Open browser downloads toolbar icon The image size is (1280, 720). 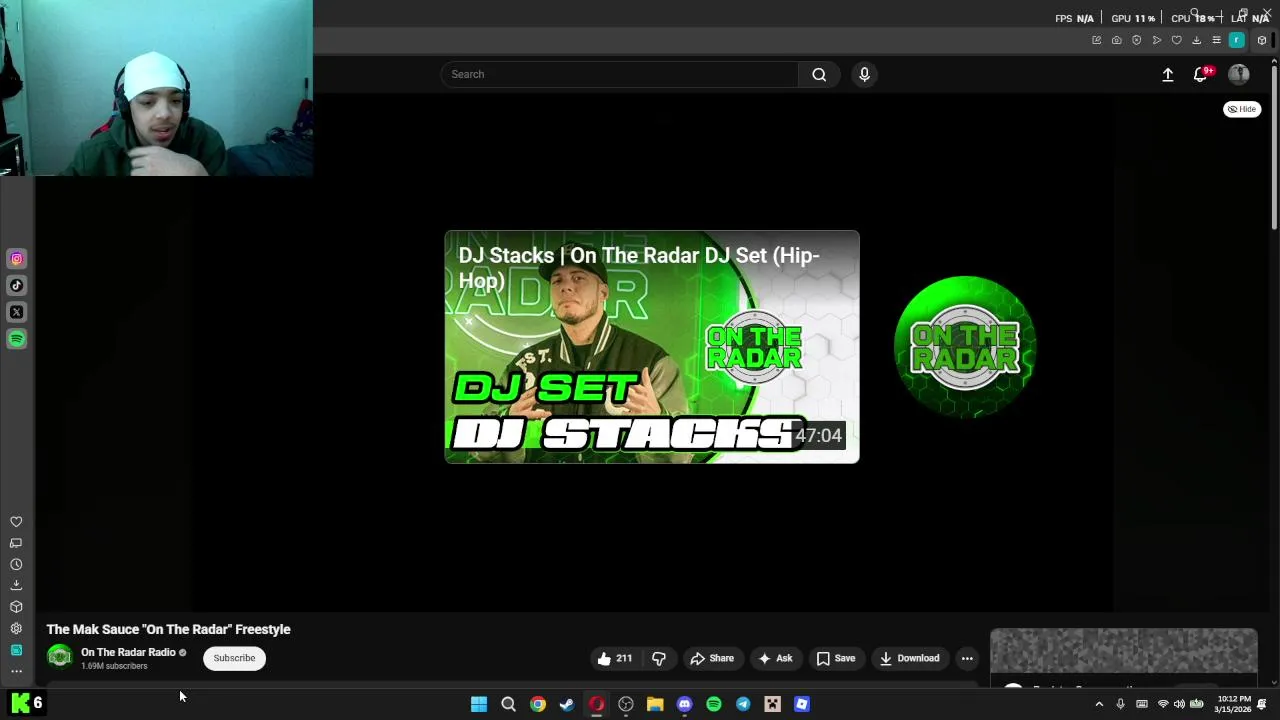[x=1197, y=40]
